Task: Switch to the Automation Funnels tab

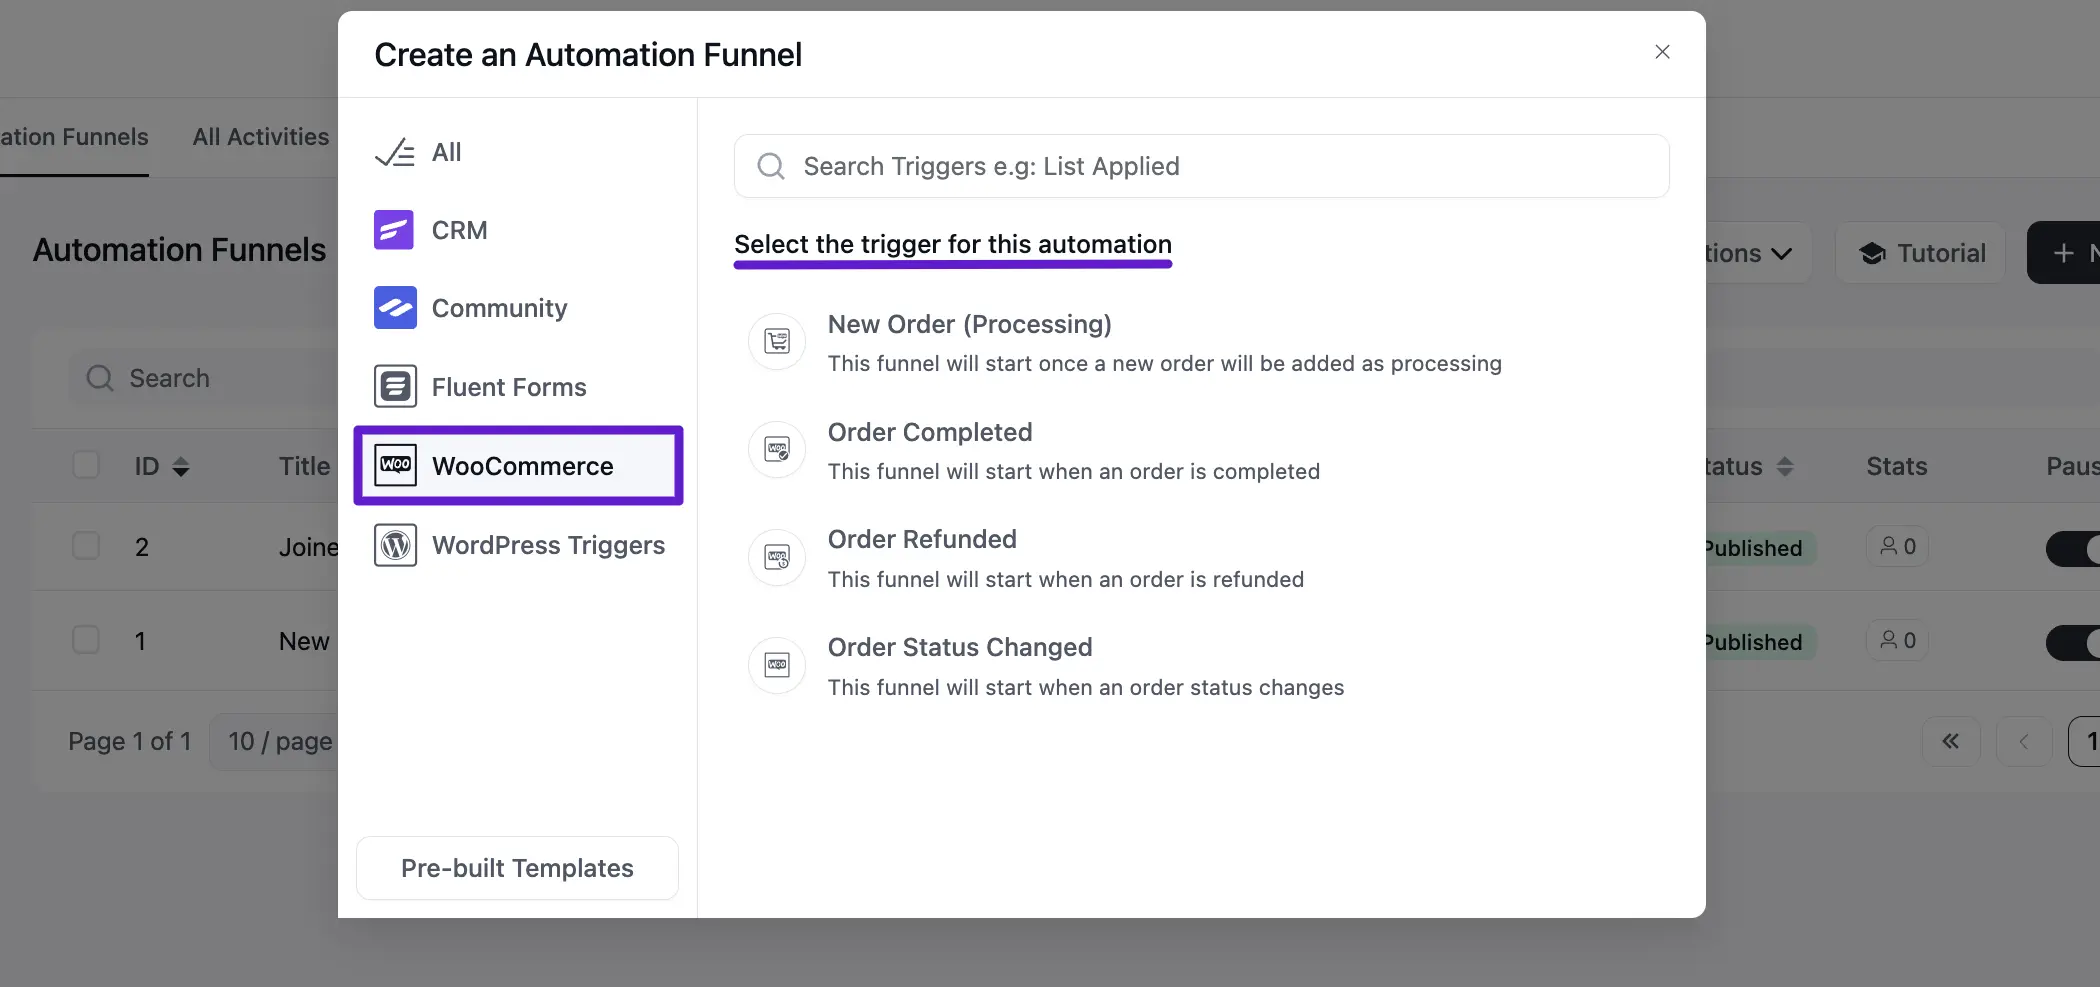Action: click(x=74, y=137)
